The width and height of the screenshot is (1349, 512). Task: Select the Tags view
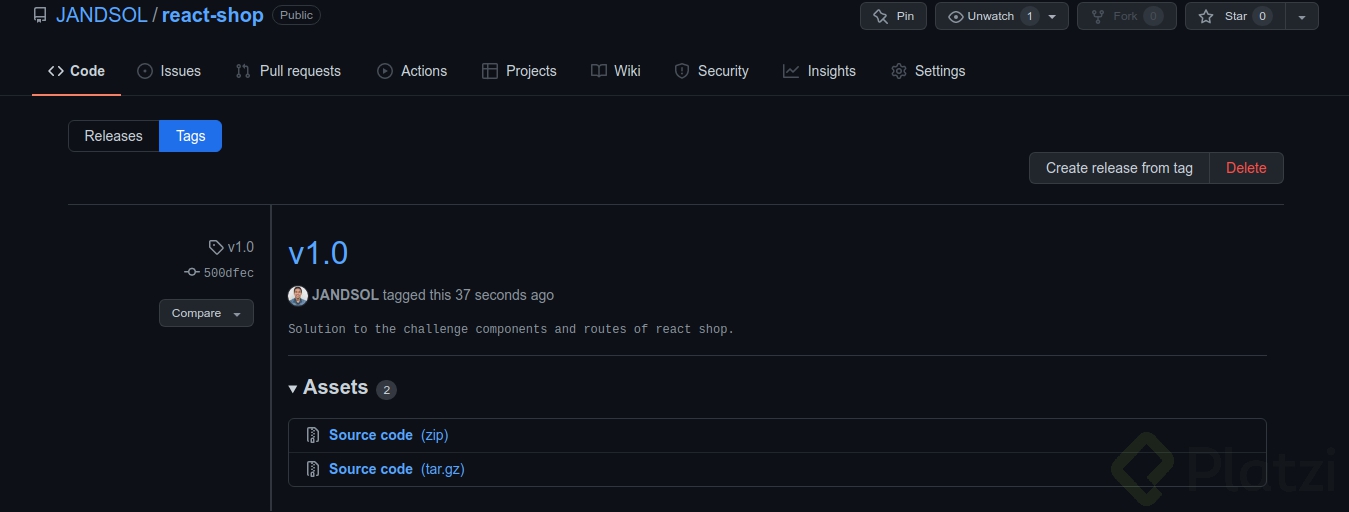point(190,136)
